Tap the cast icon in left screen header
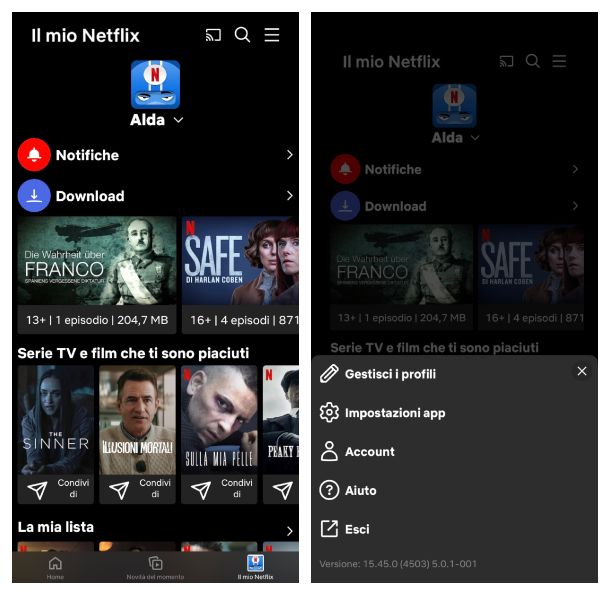 [213, 35]
